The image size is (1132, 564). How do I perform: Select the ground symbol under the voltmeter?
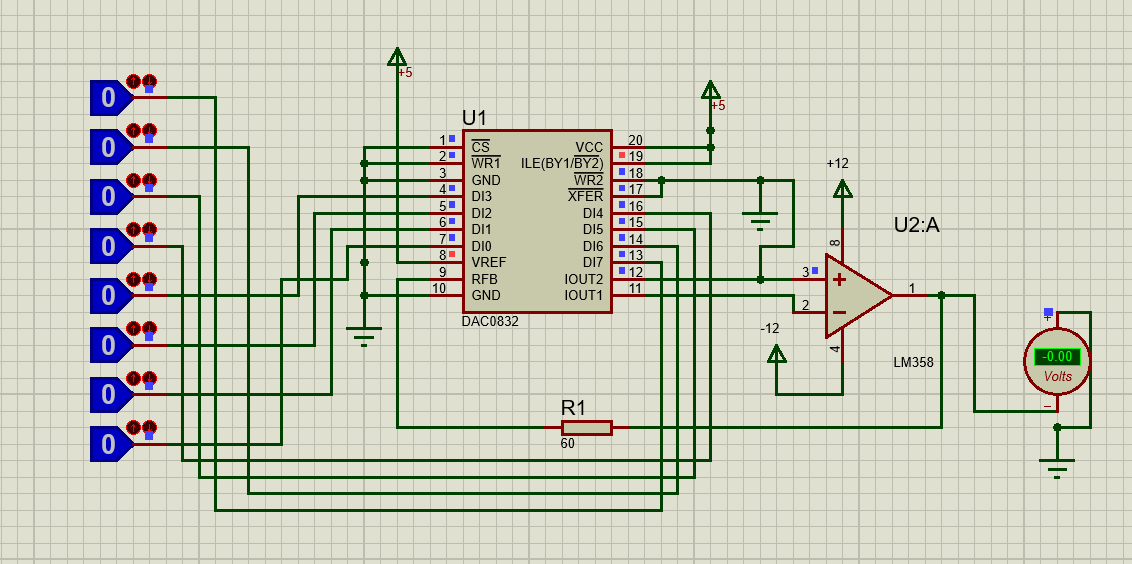click(1057, 468)
